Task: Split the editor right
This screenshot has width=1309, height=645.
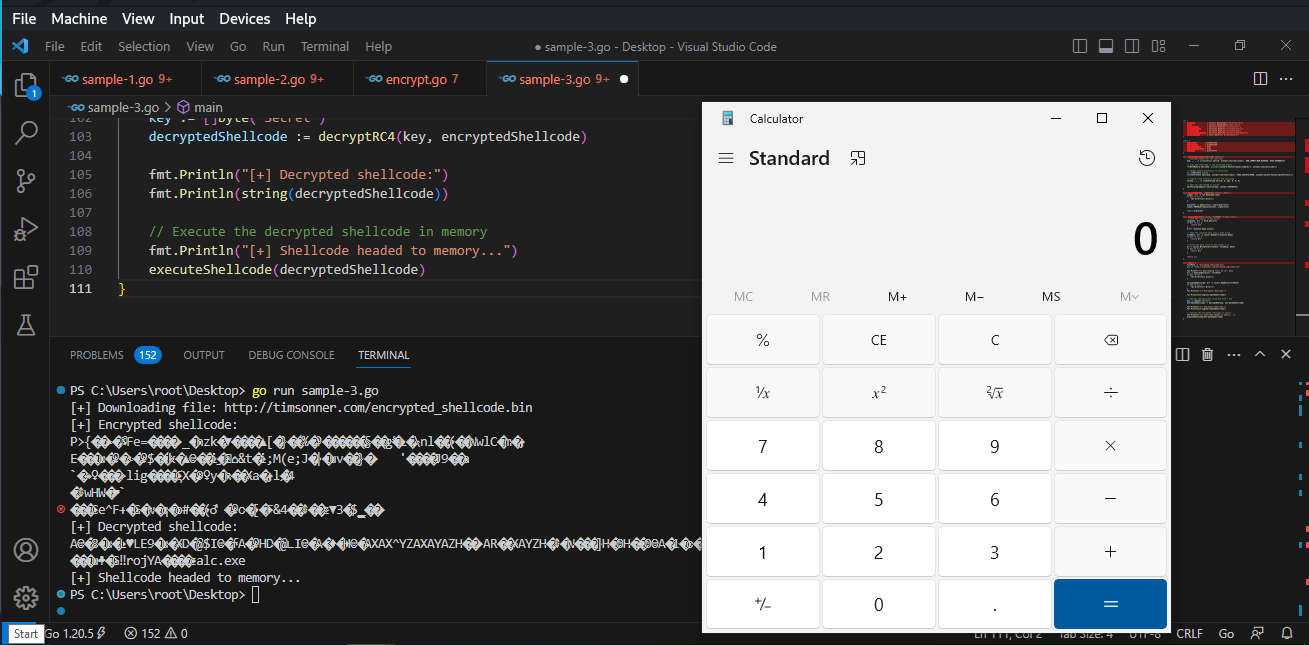Action: pyautogui.click(x=1260, y=79)
